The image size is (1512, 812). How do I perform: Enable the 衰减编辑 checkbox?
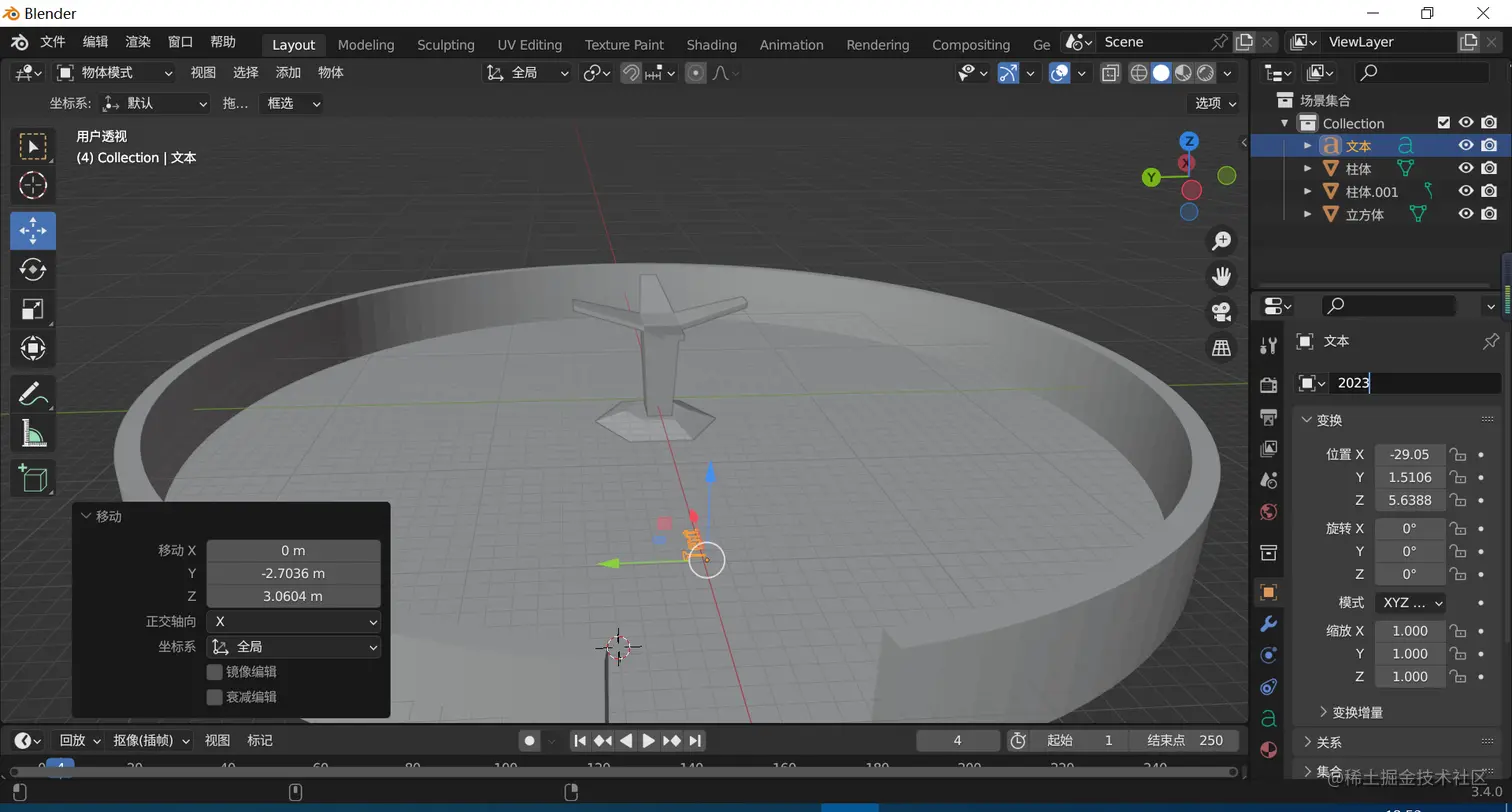(x=214, y=697)
